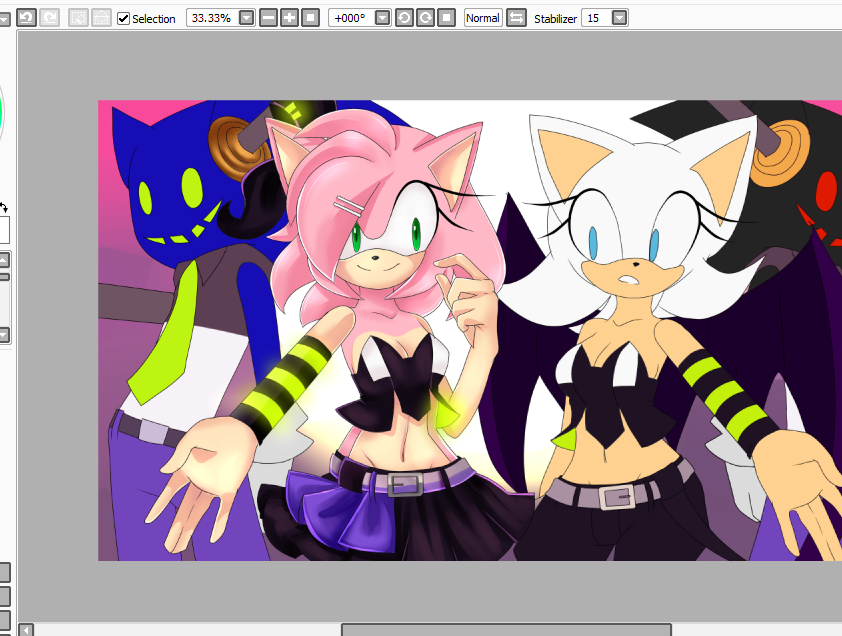Flip the canvas view horizontally
Screen dimensions: 842x636
point(517,18)
